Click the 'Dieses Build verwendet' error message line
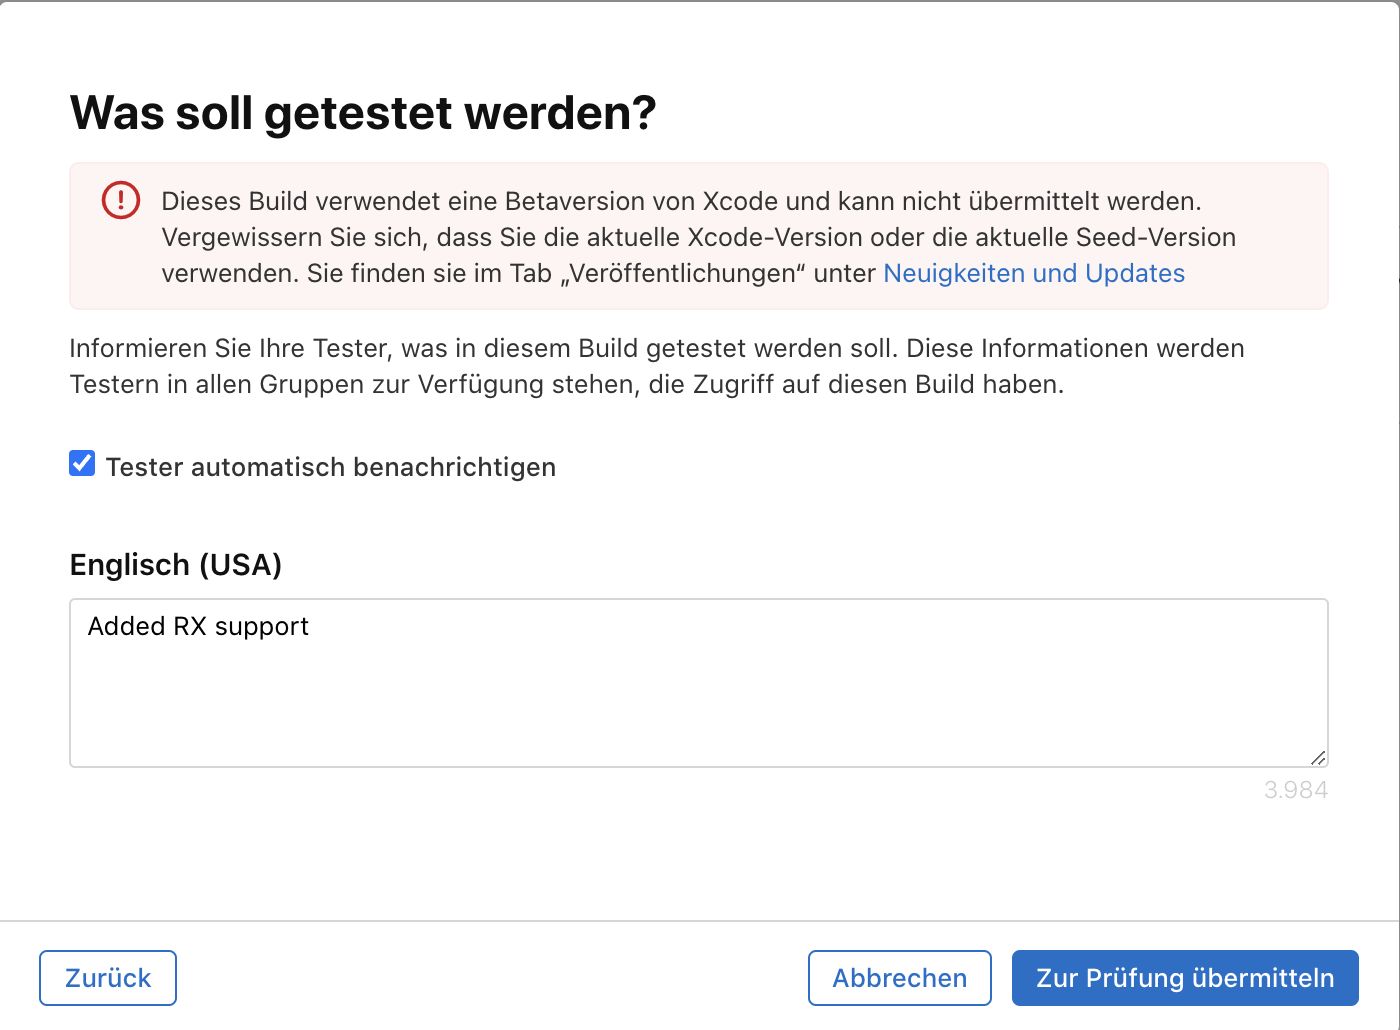This screenshot has width=1400, height=1030. point(681,201)
